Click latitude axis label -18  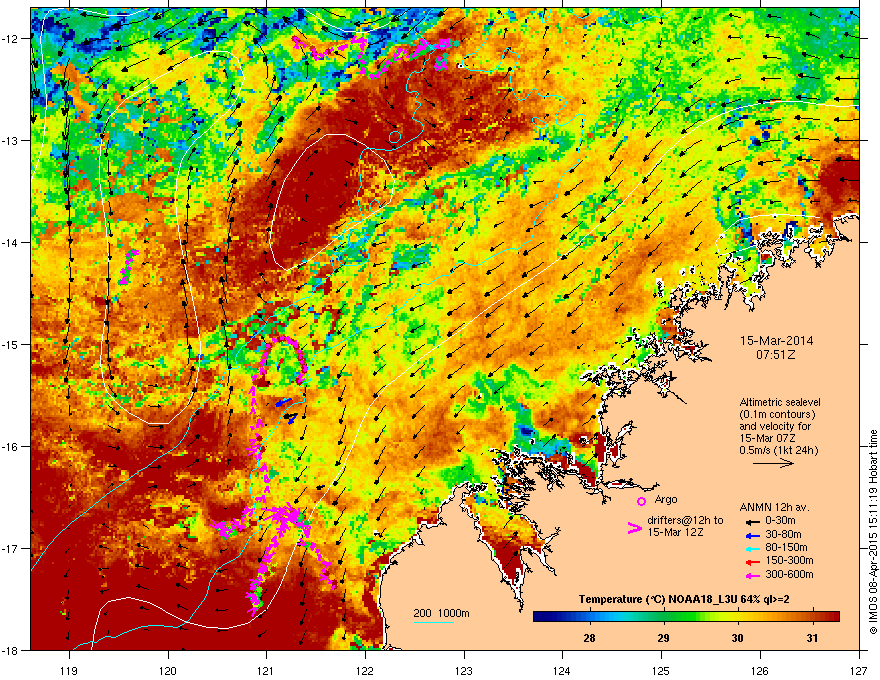click(x=11, y=650)
